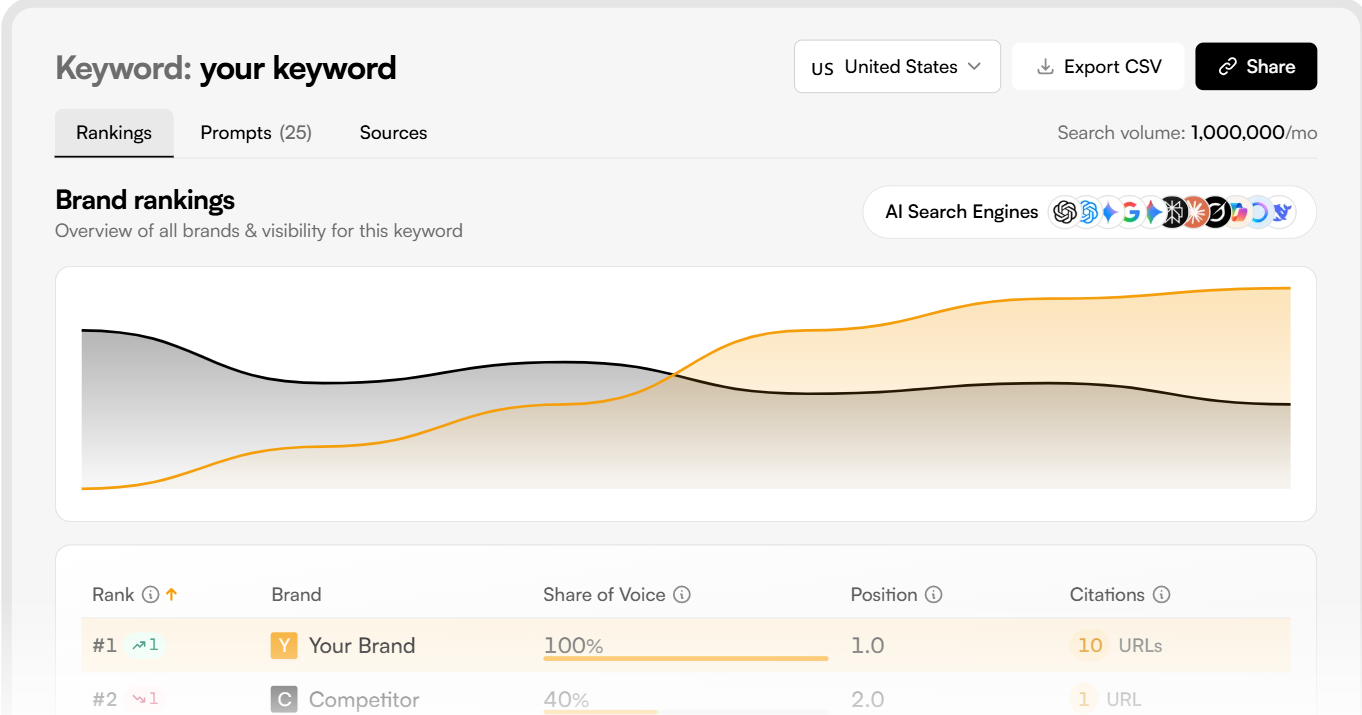Switch to the Prompts tab

click(x=256, y=132)
